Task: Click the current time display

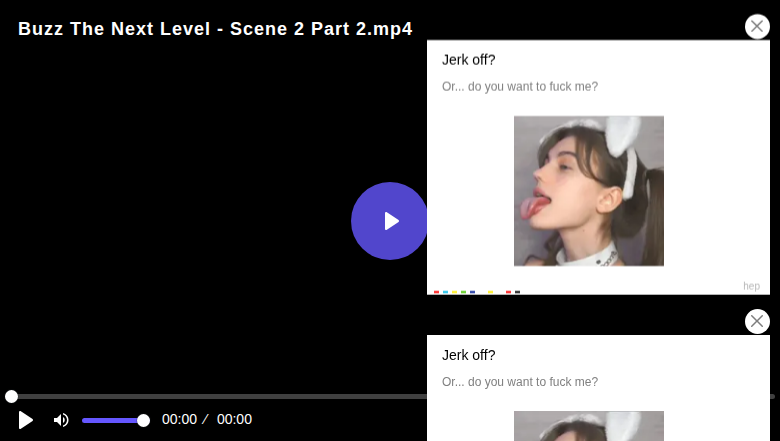Action: 179,420
